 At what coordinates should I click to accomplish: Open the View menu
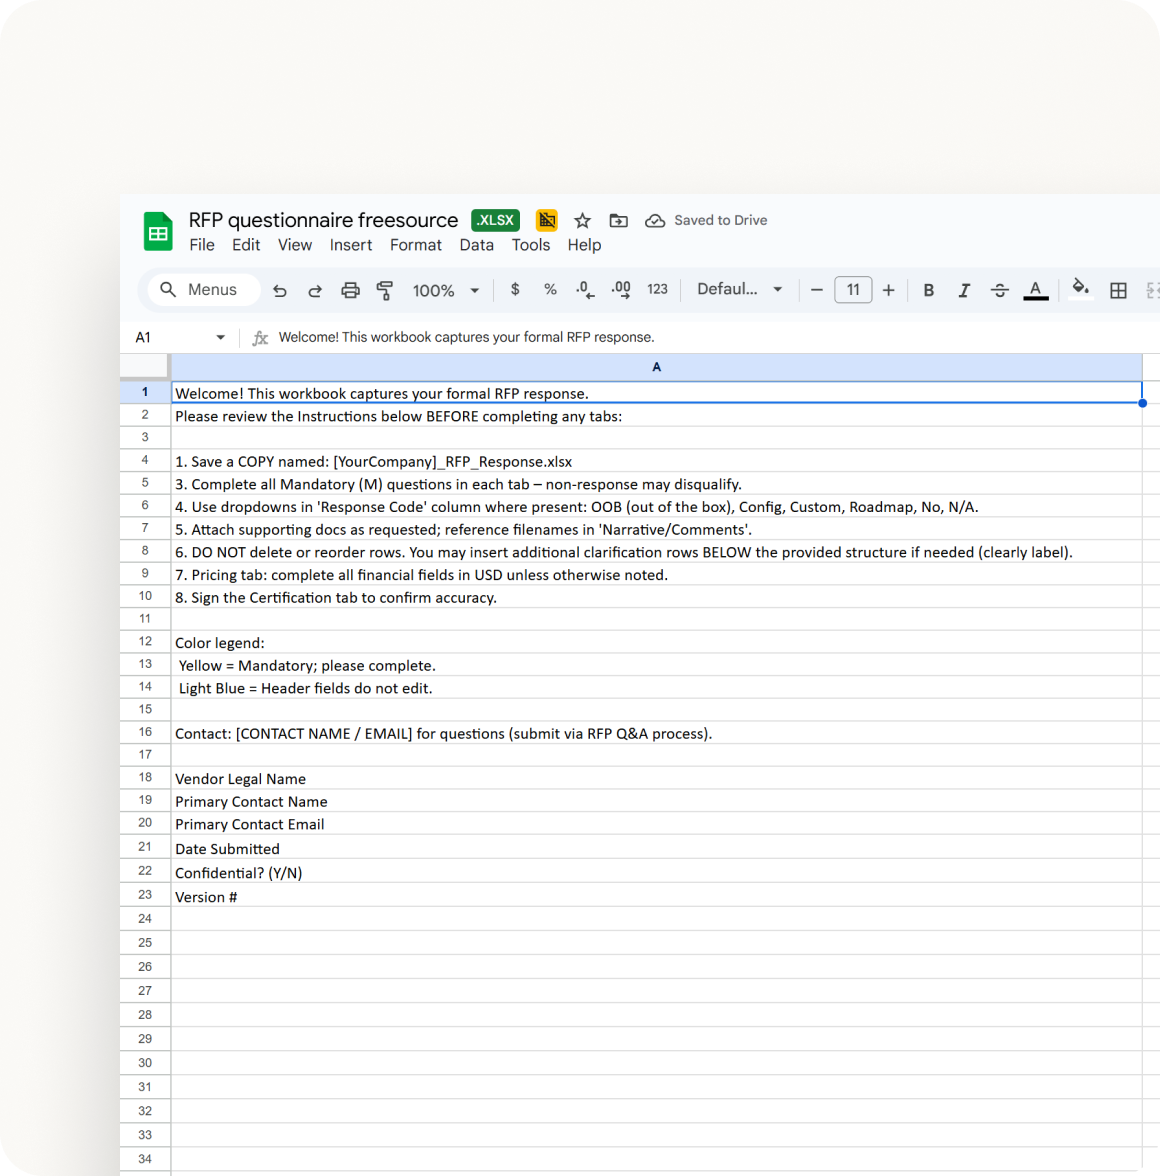point(295,245)
